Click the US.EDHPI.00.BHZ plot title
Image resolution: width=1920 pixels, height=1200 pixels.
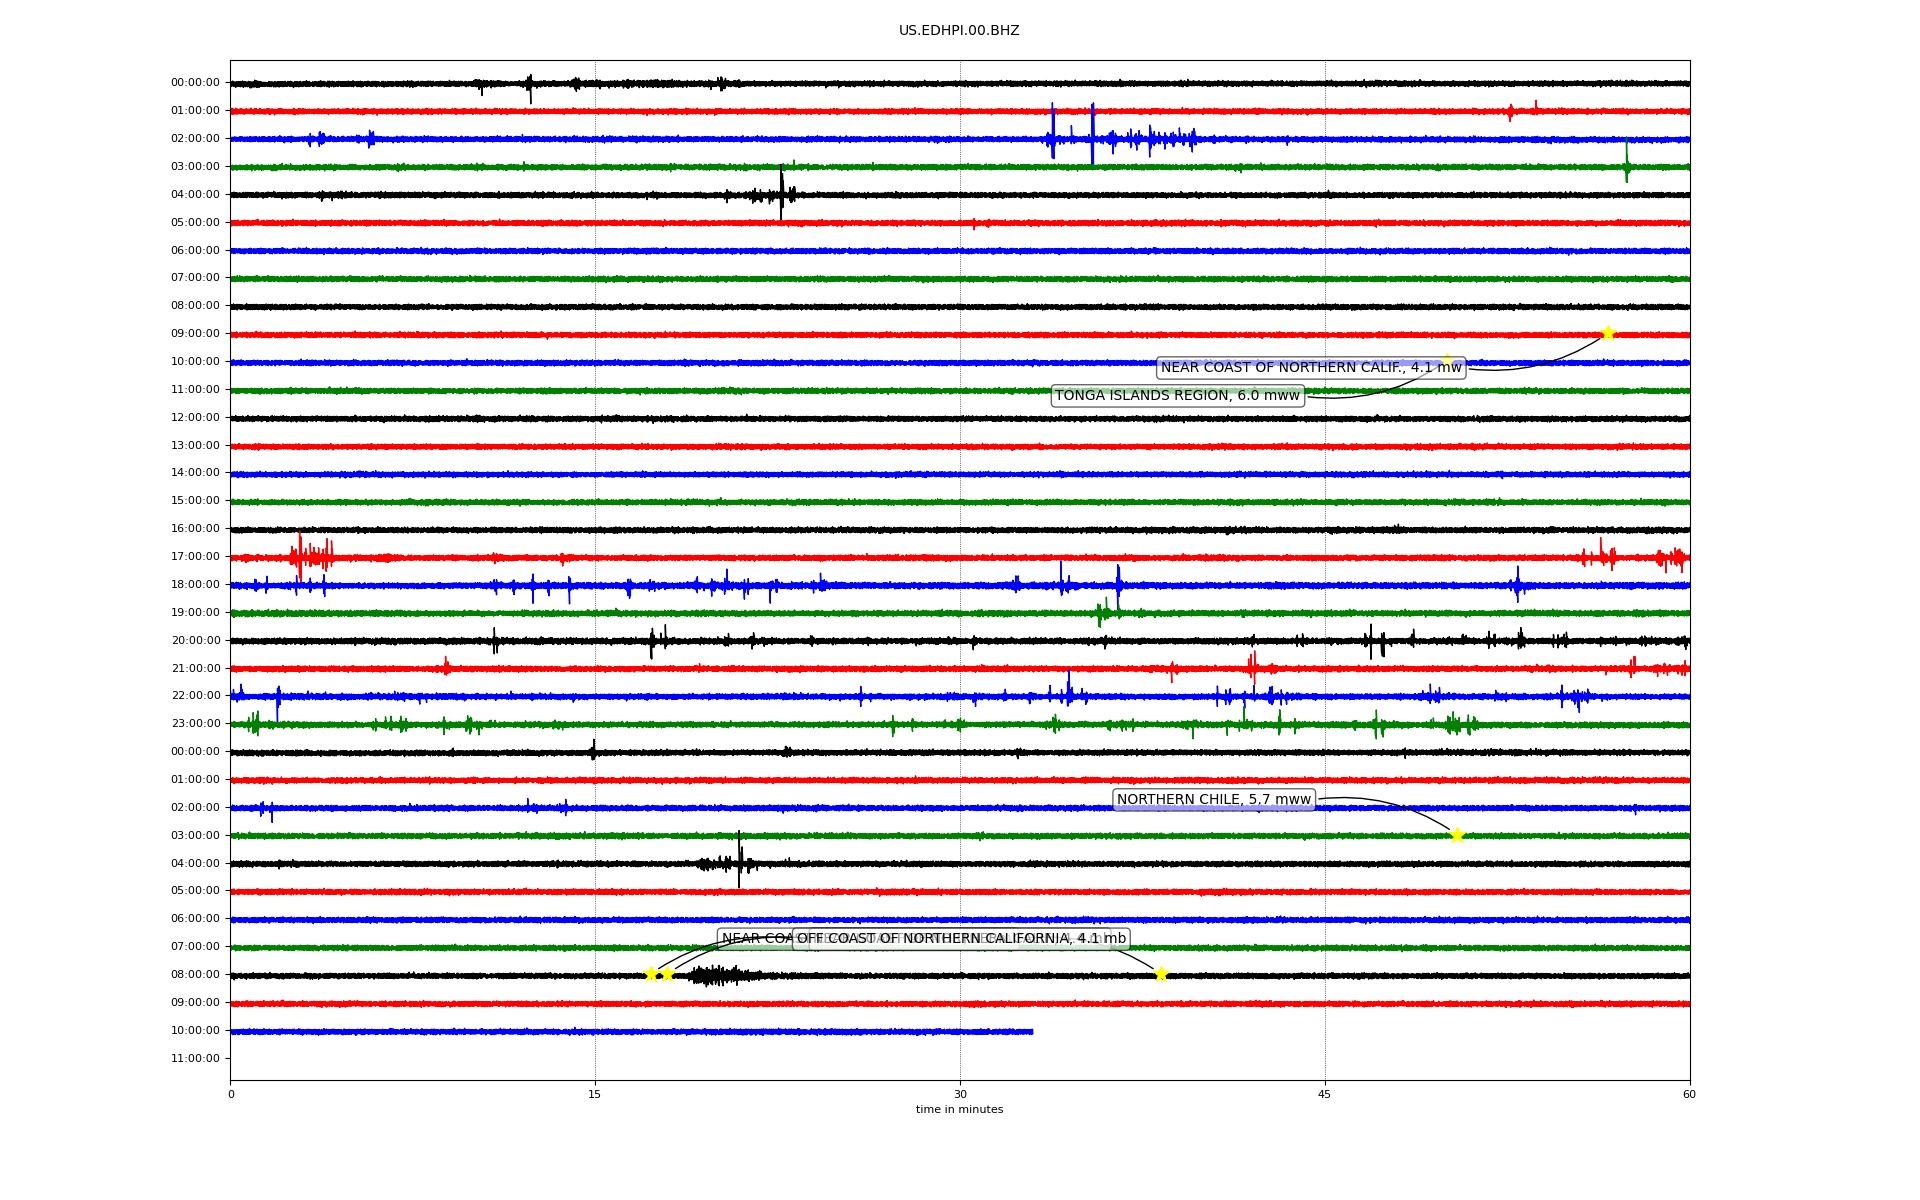(x=959, y=31)
